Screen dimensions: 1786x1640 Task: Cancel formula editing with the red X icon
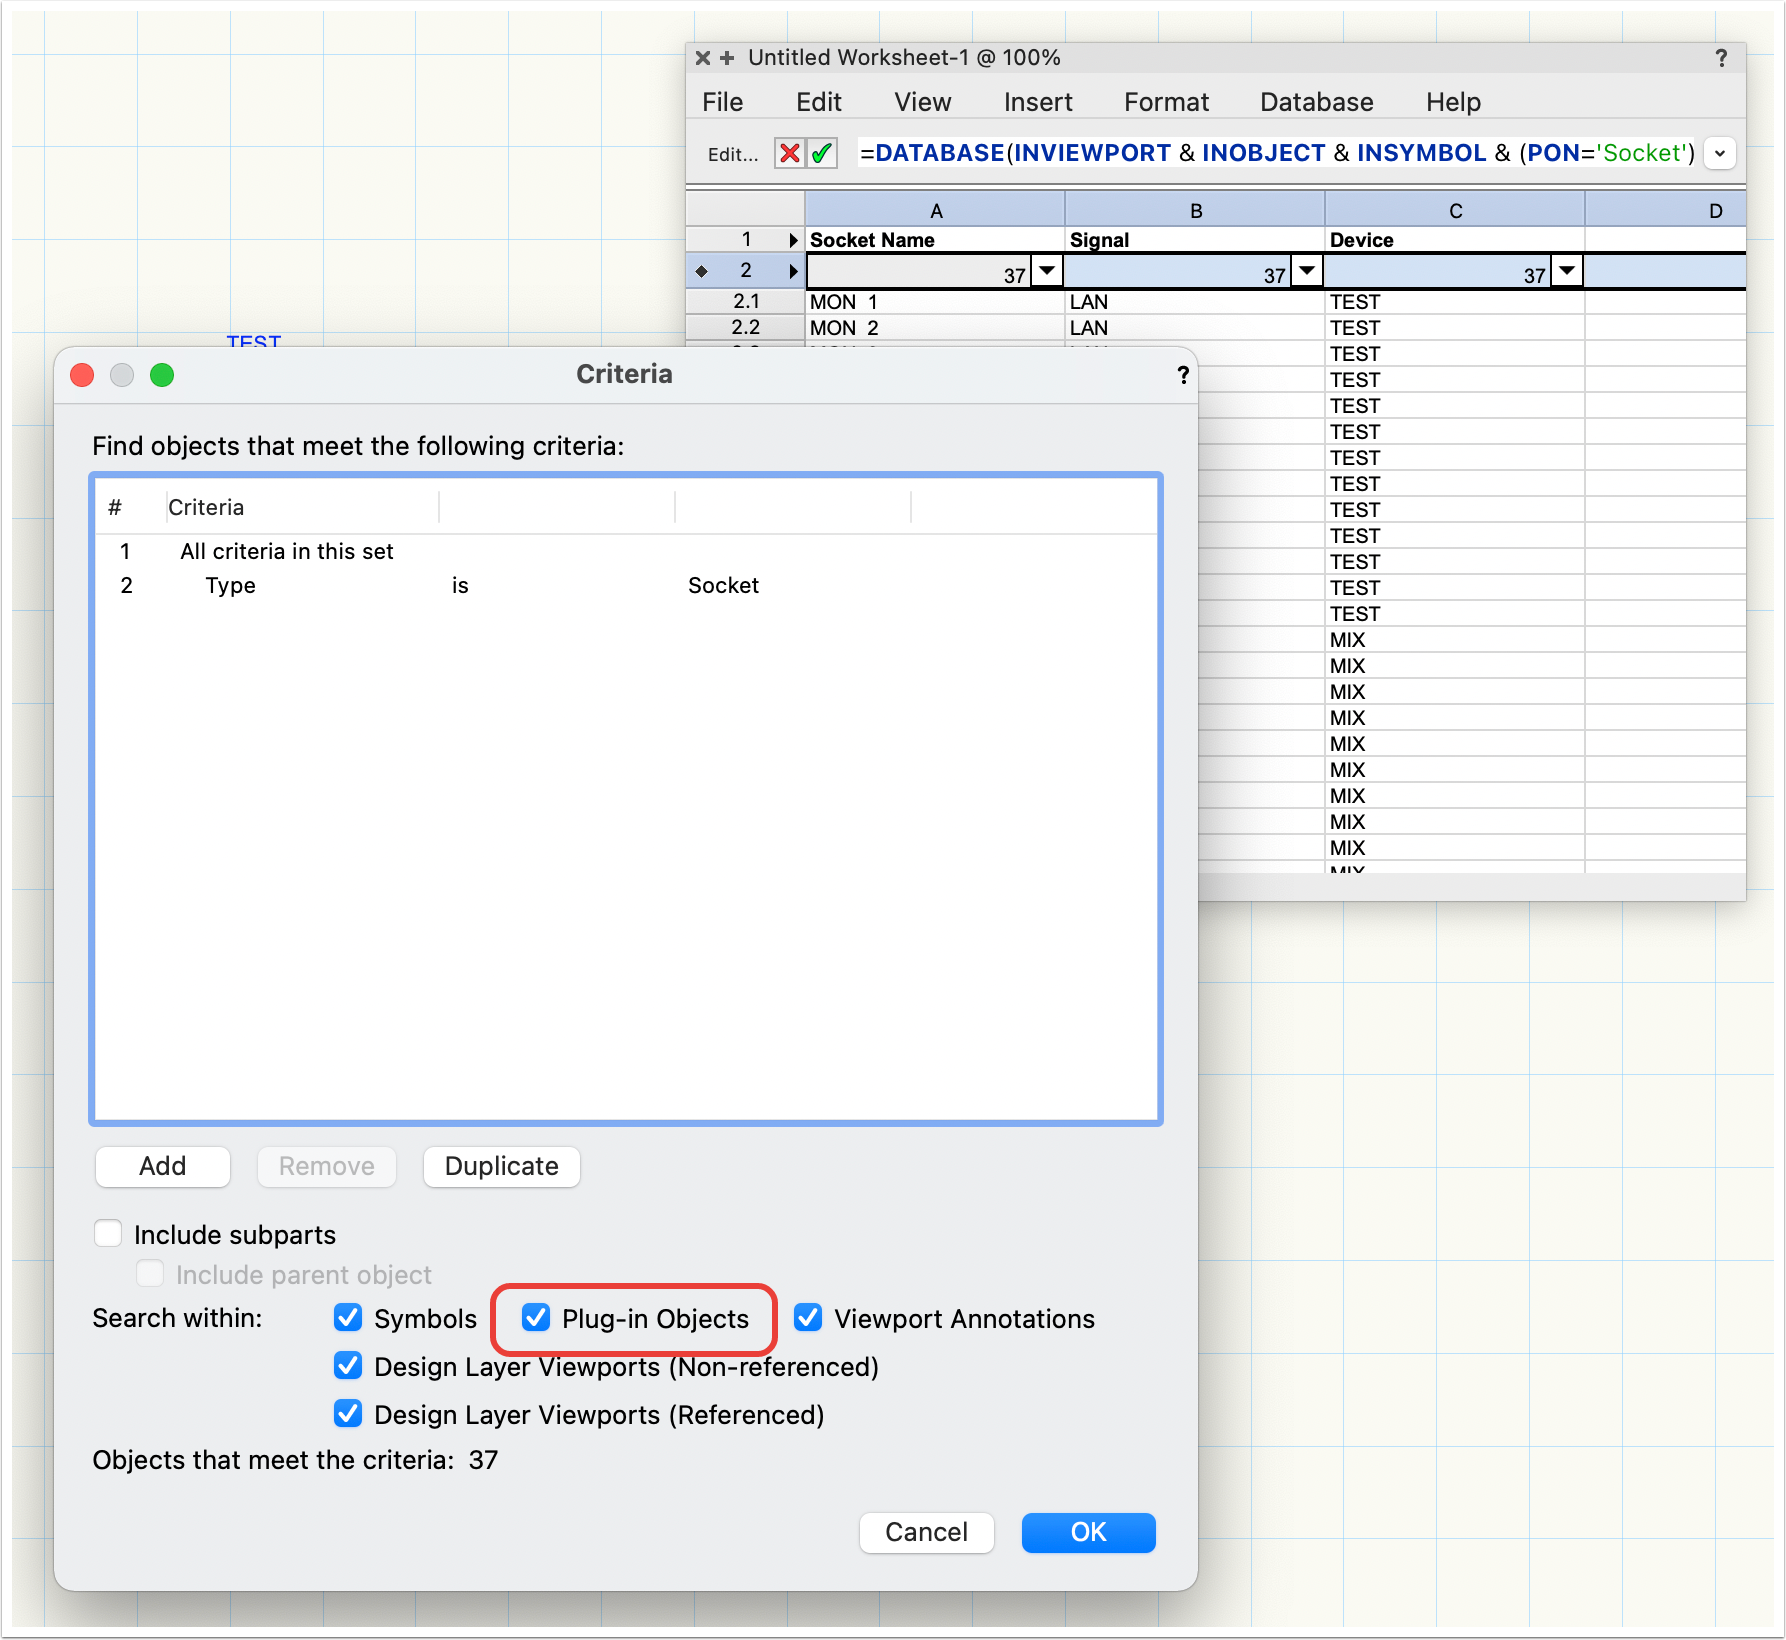coord(790,153)
